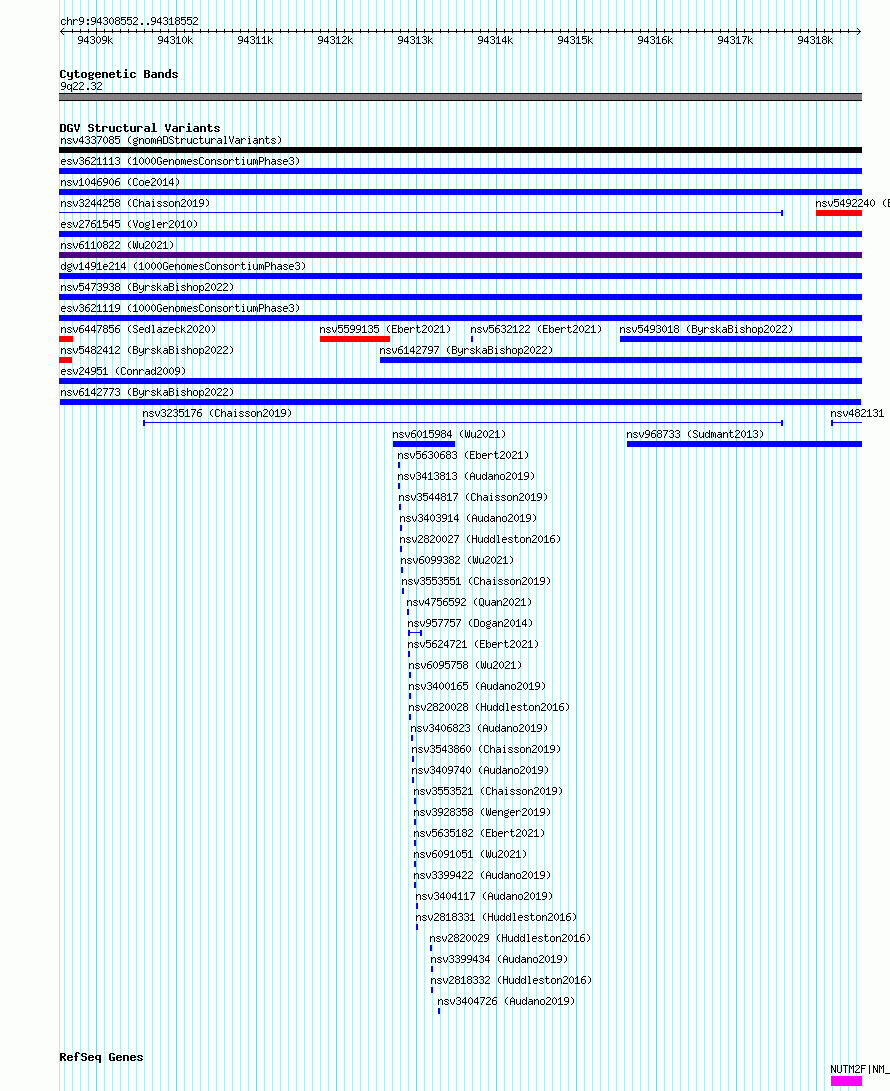The image size is (890, 1091).
Task: Select nsv6015984 (Wu2021) label
Action: [x=449, y=434]
